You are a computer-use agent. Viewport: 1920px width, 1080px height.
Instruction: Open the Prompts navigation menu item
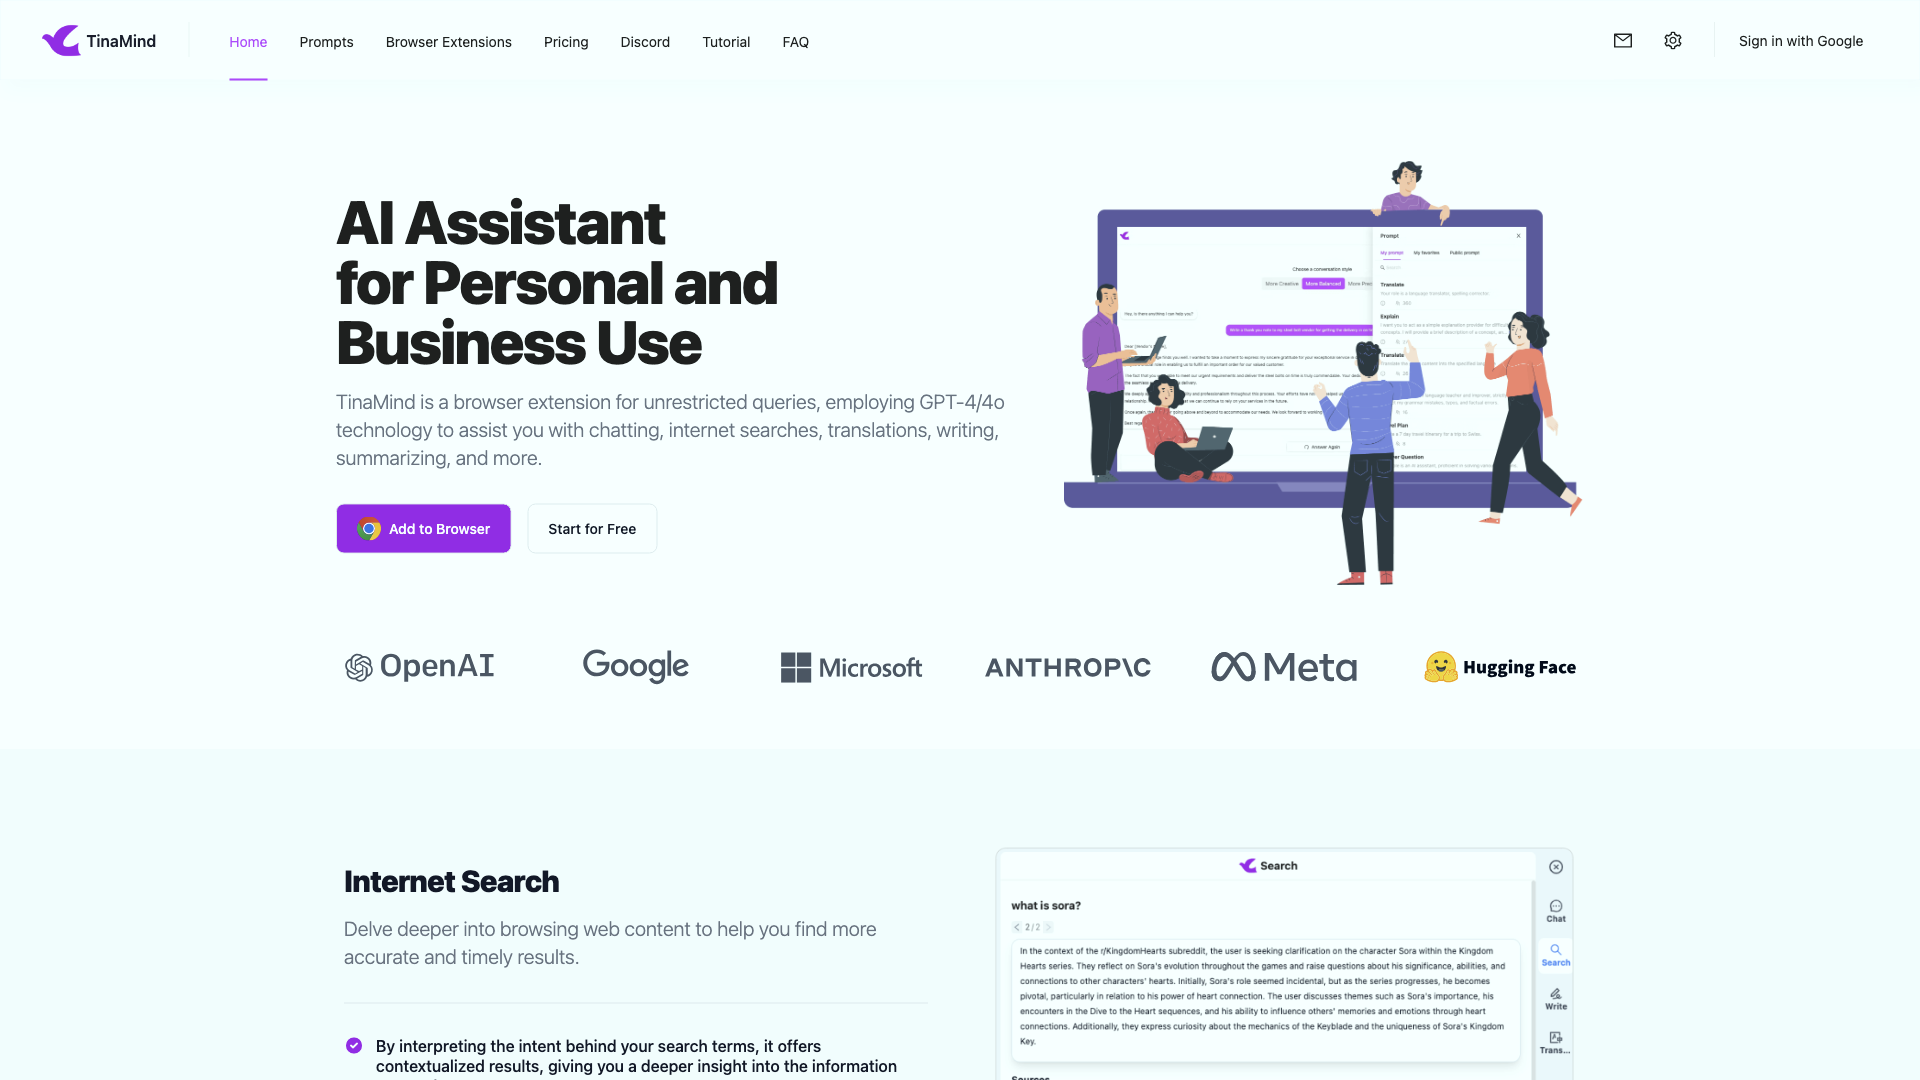326,41
